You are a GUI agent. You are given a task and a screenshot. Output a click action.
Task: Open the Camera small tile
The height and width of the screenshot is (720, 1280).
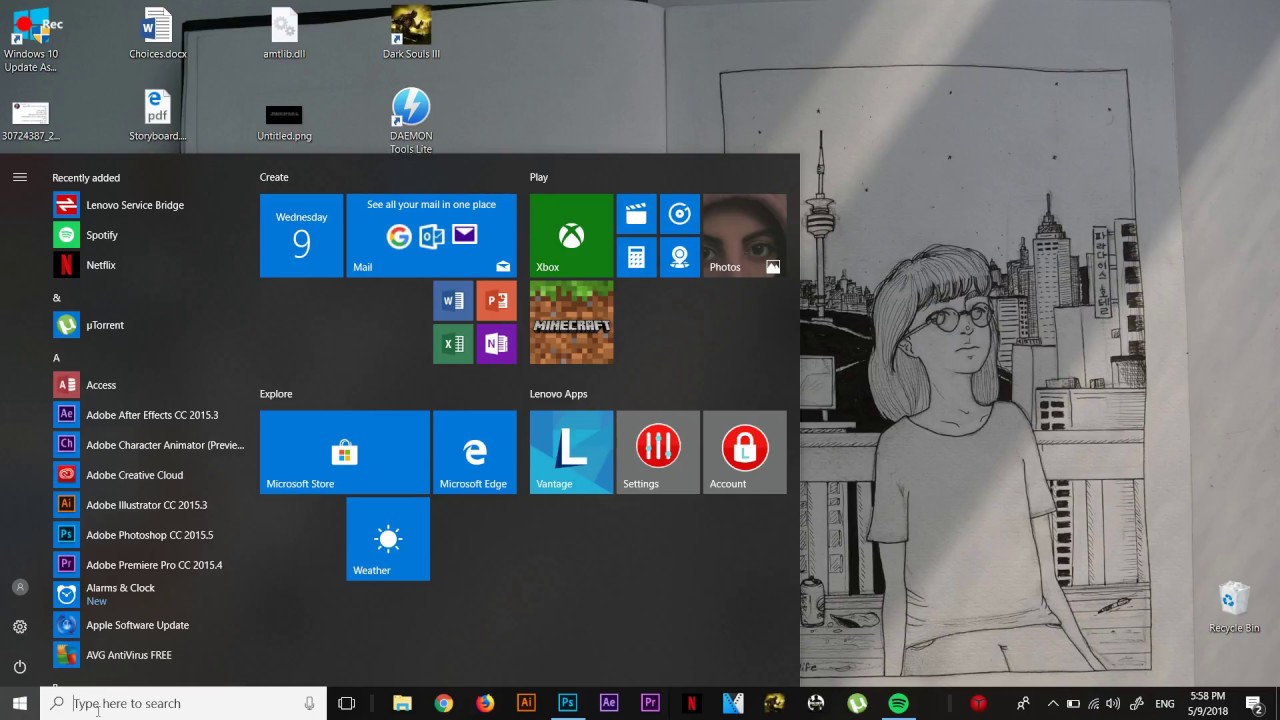point(680,257)
